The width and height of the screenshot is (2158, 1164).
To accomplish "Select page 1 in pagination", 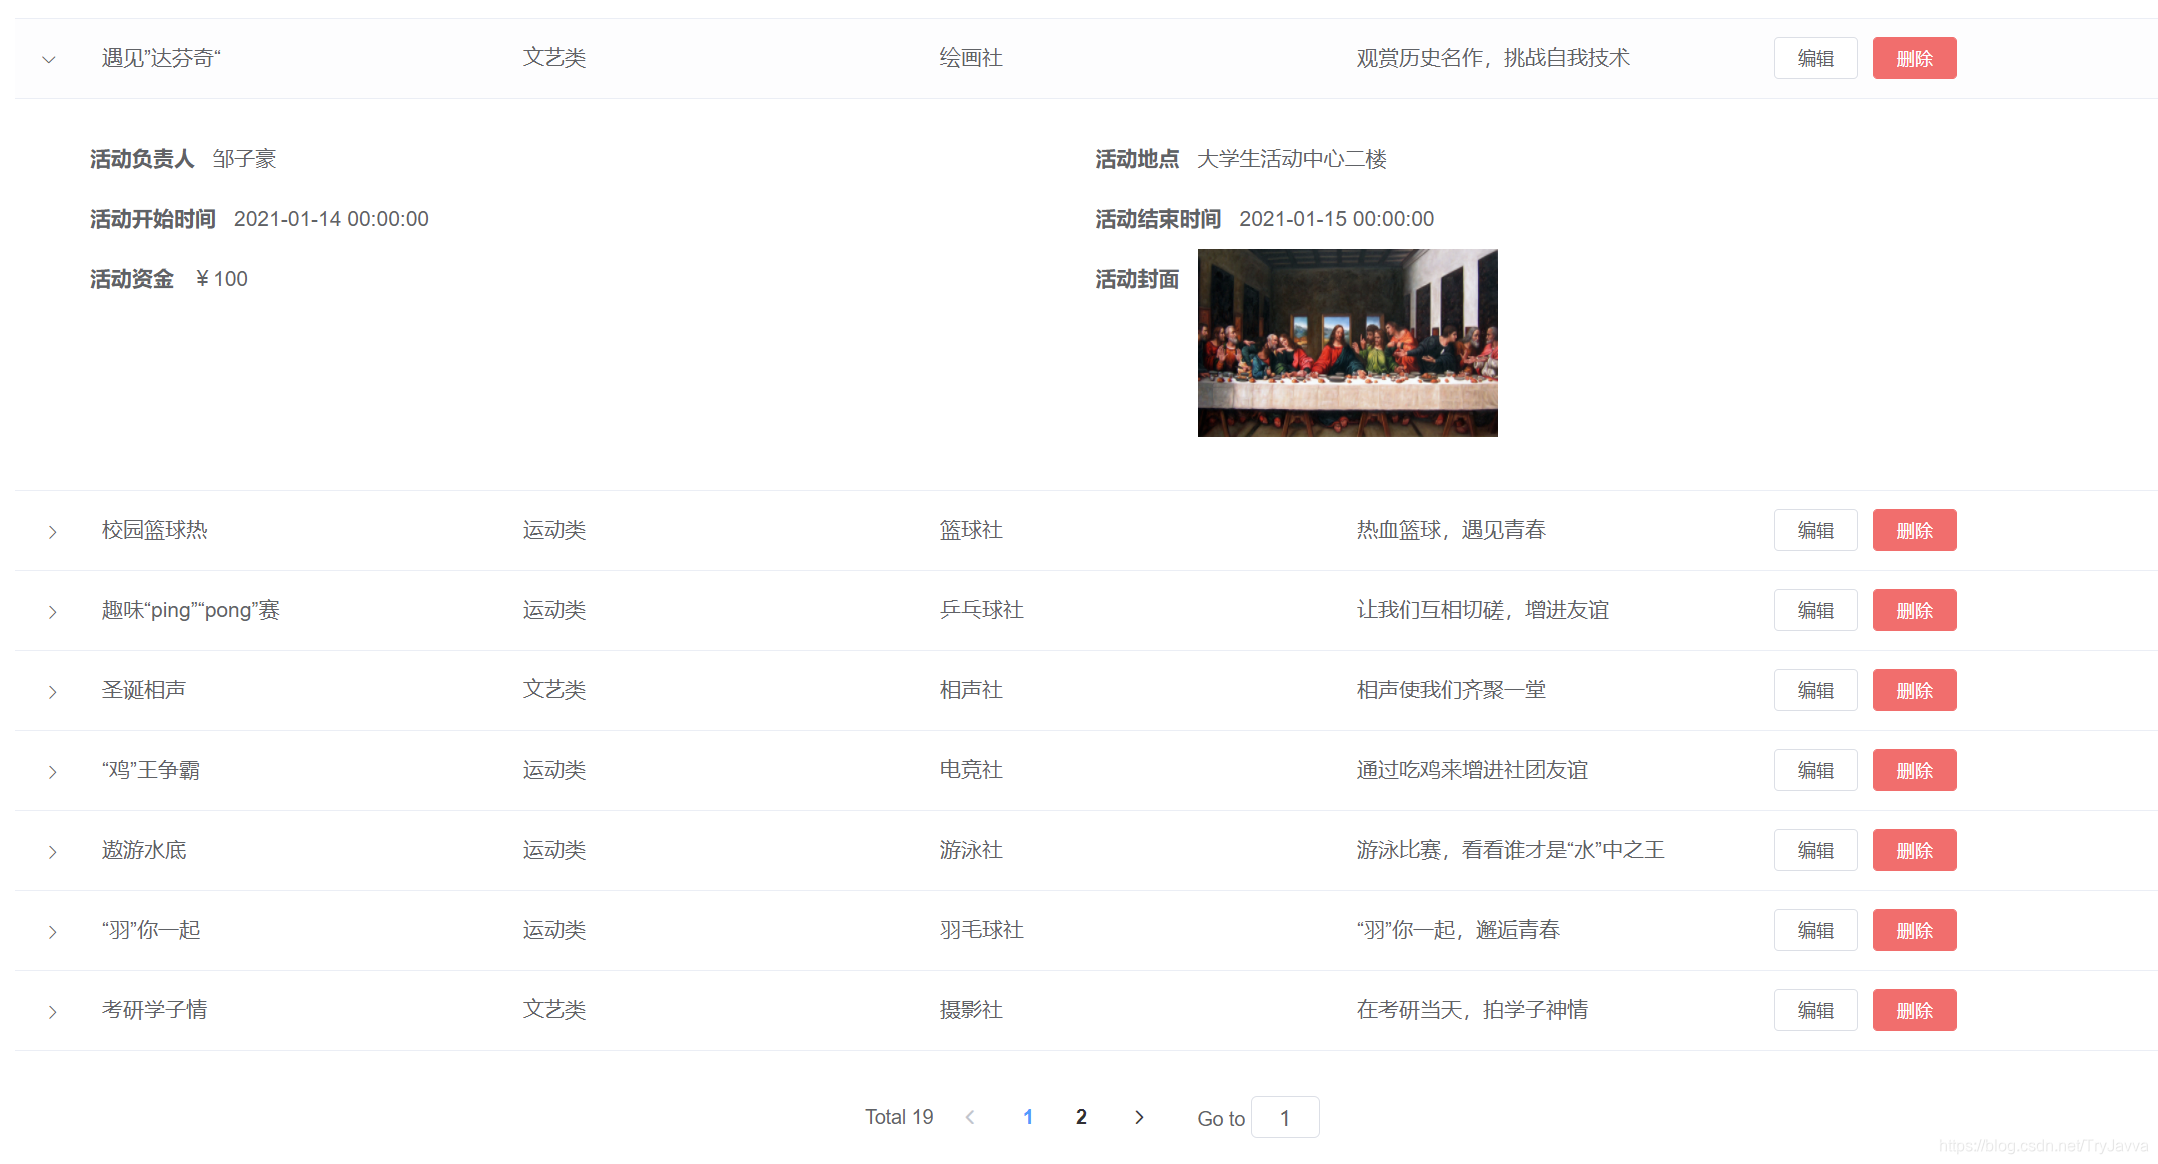I will click(x=1028, y=1117).
